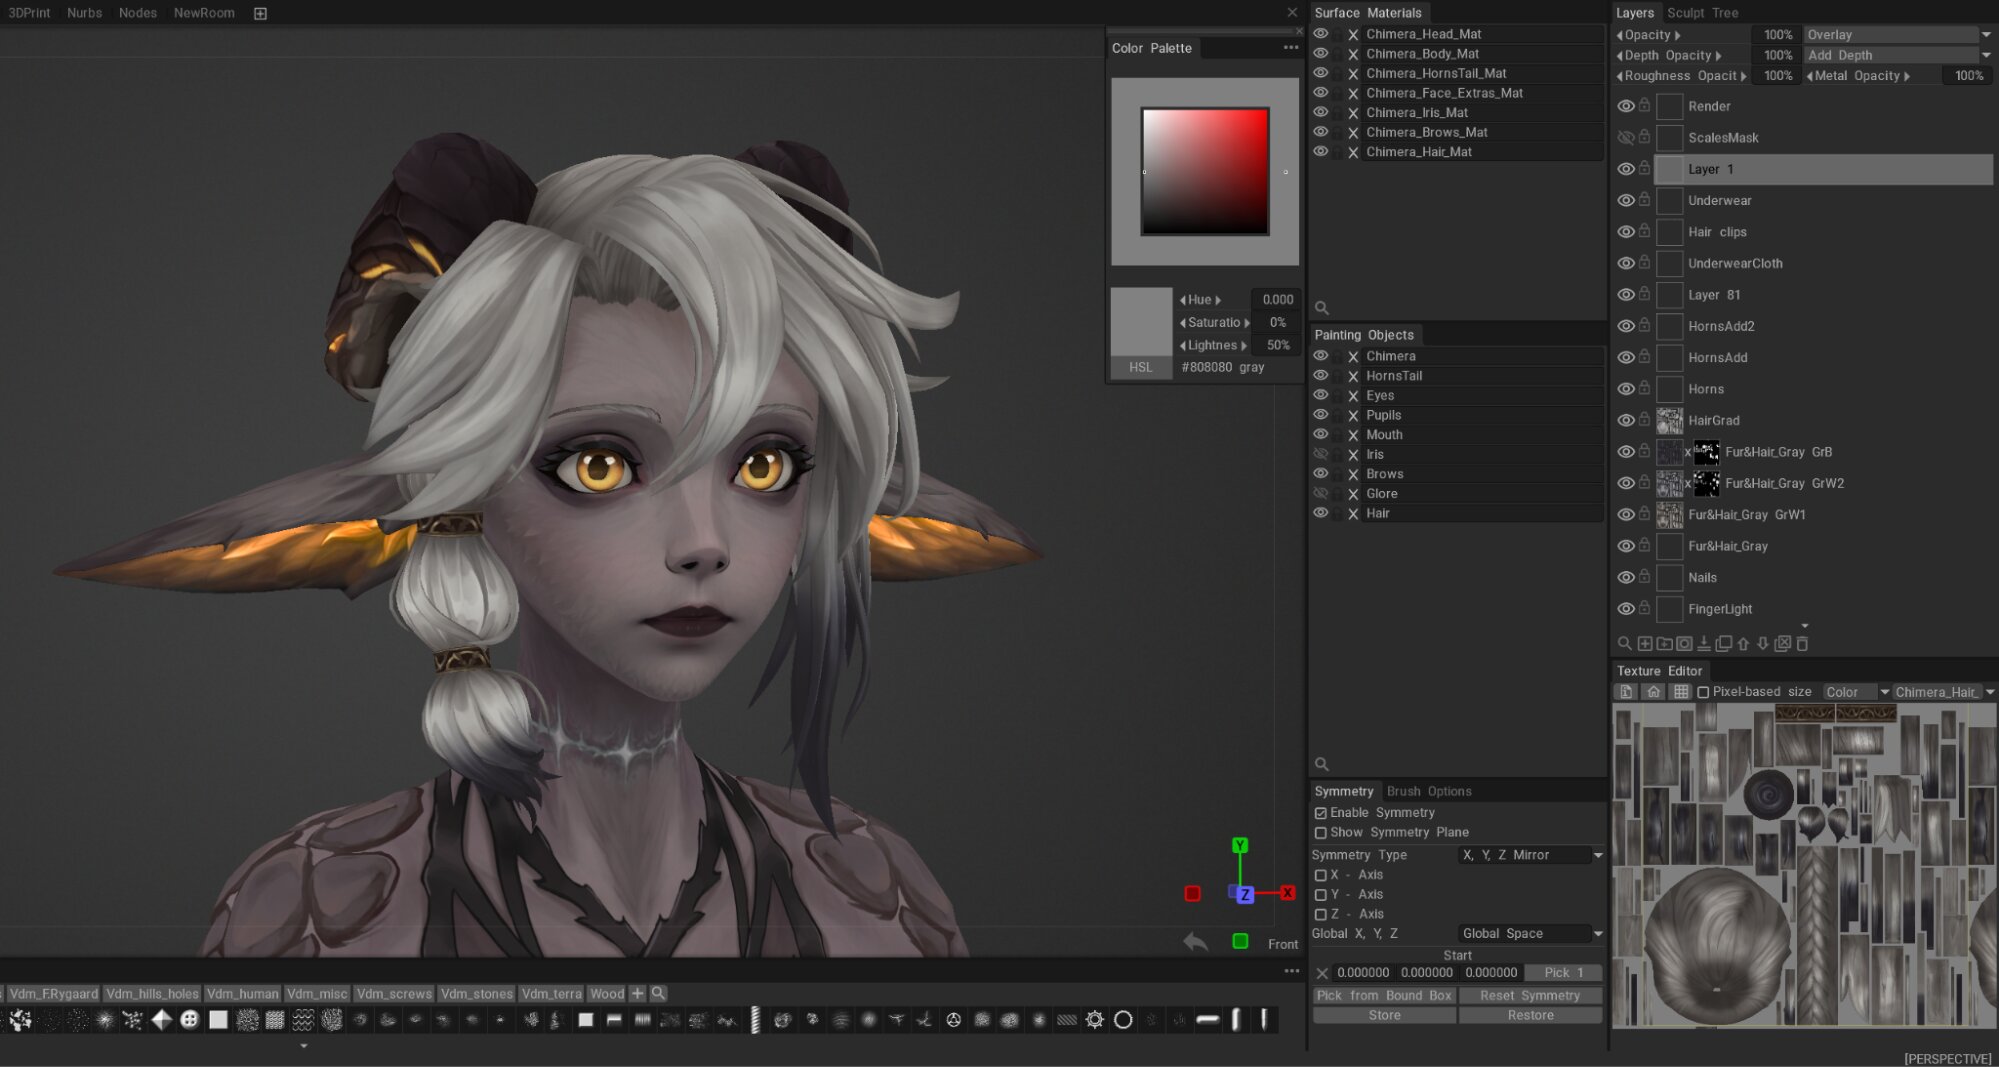Open the 3DPrint room tab
Screen dimensions: 1999x1067
point(29,13)
